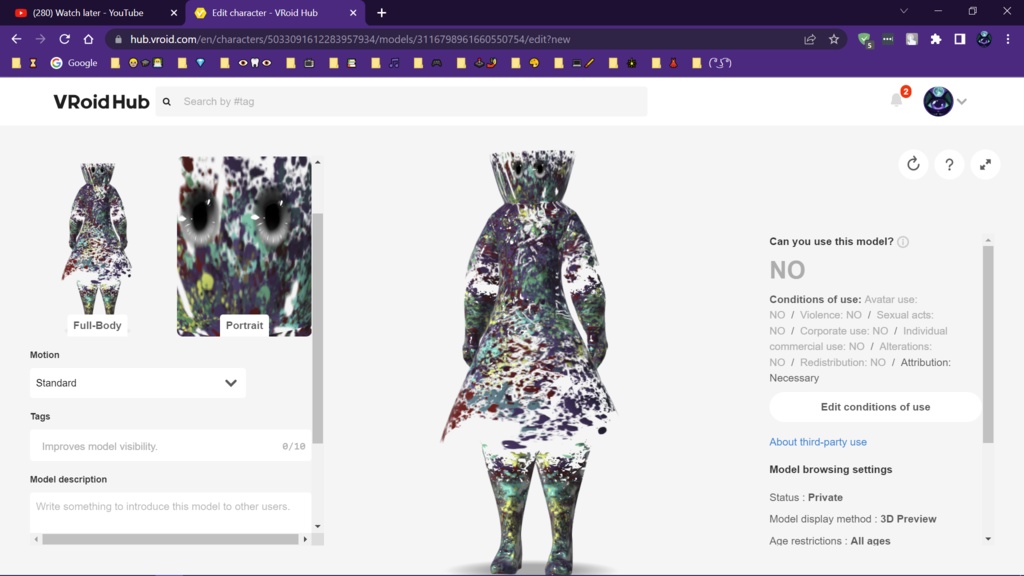Open the green shield extension
The width and height of the screenshot is (1024, 576).
865,40
